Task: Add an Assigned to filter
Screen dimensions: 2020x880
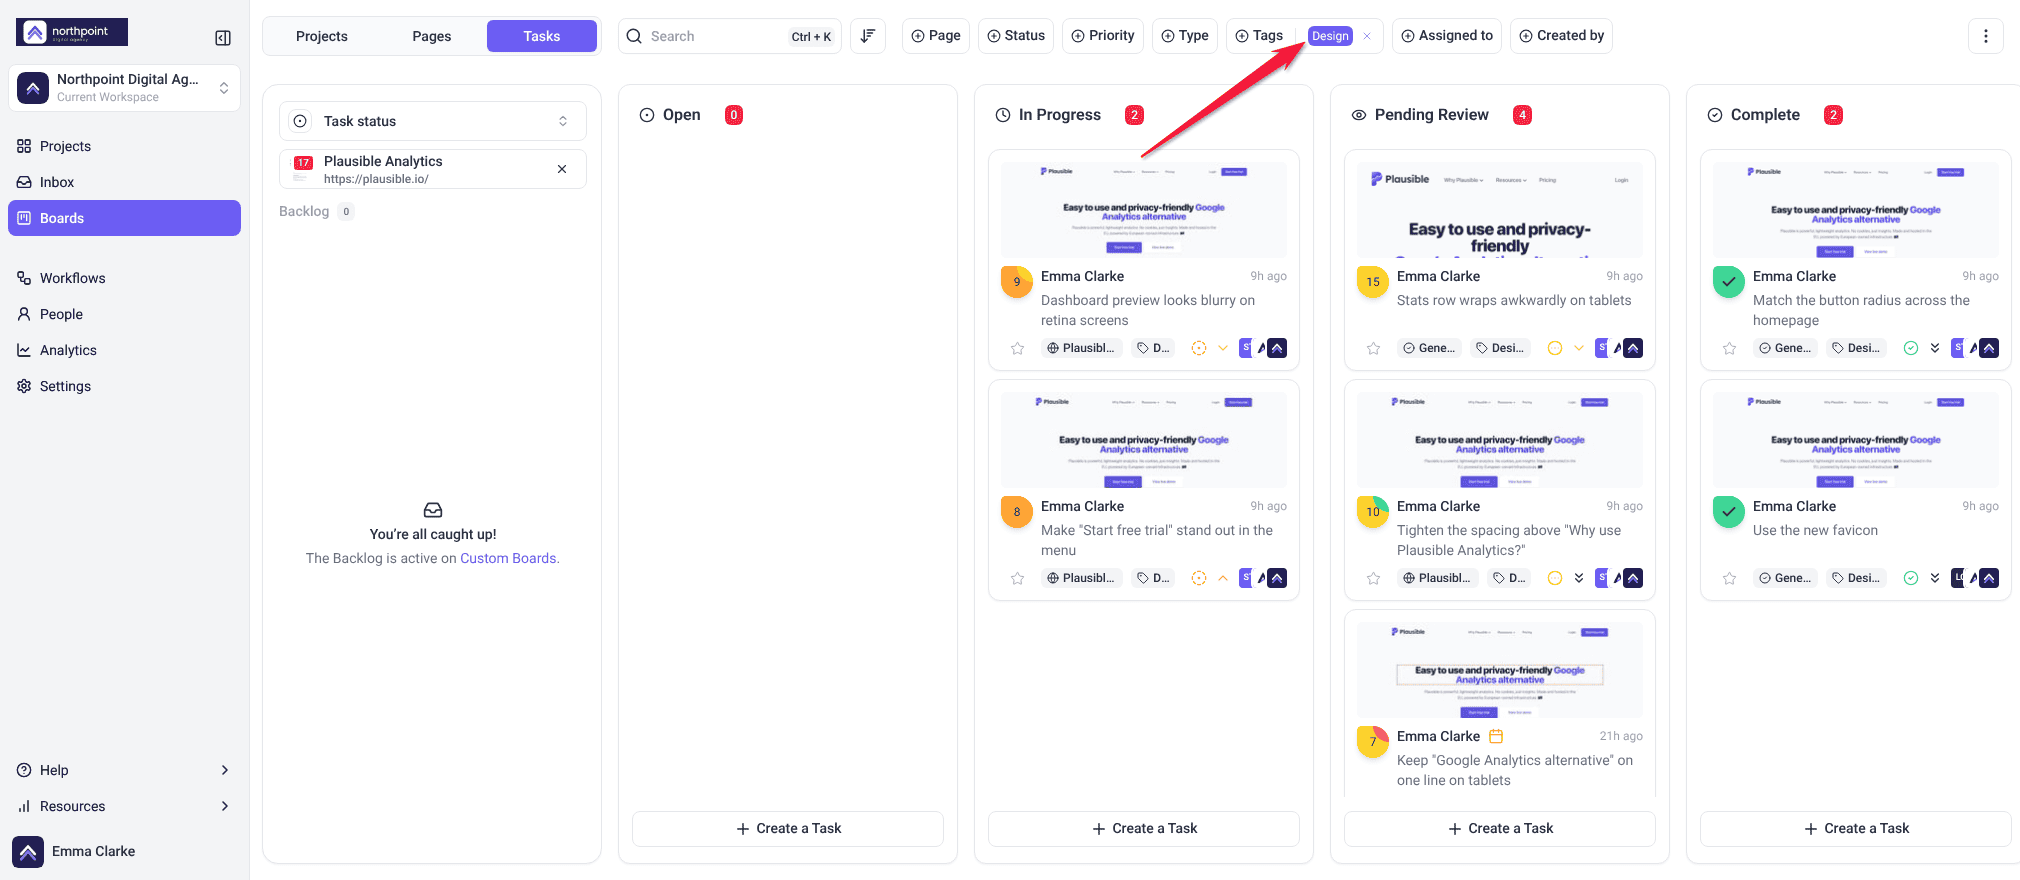Action: coord(1447,36)
